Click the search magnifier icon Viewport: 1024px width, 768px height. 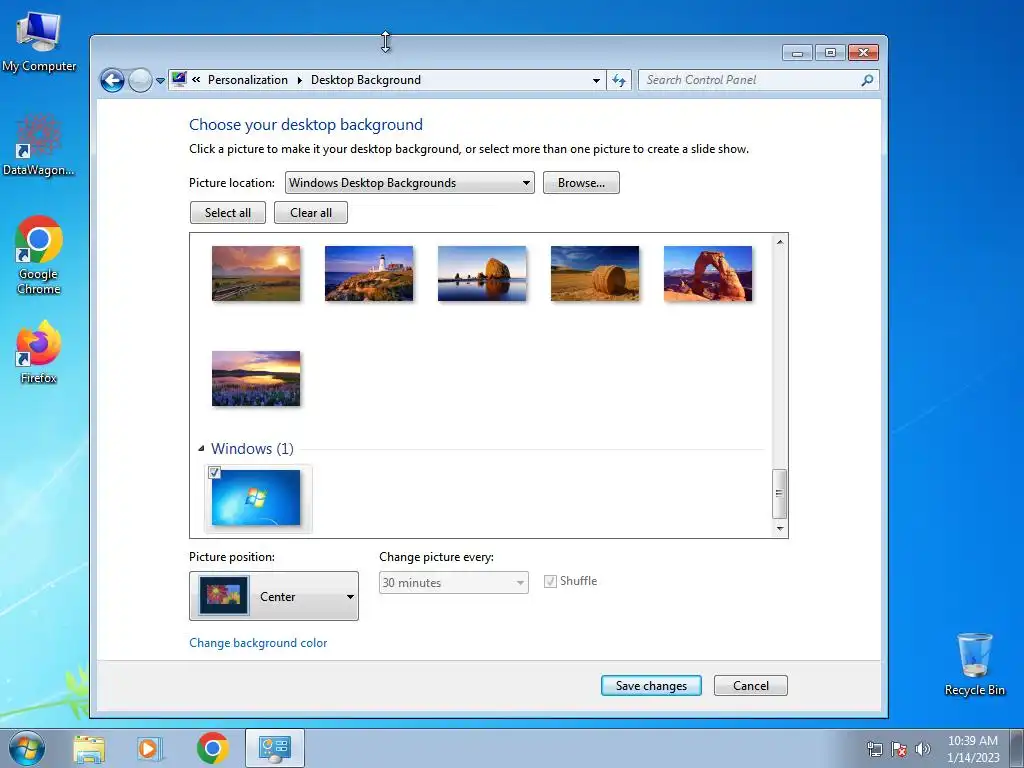pyautogui.click(x=867, y=80)
